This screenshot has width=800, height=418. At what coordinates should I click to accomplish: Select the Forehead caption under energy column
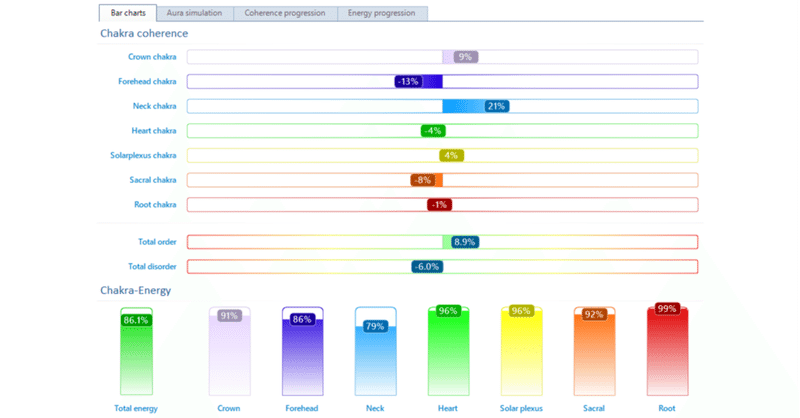[x=302, y=408]
